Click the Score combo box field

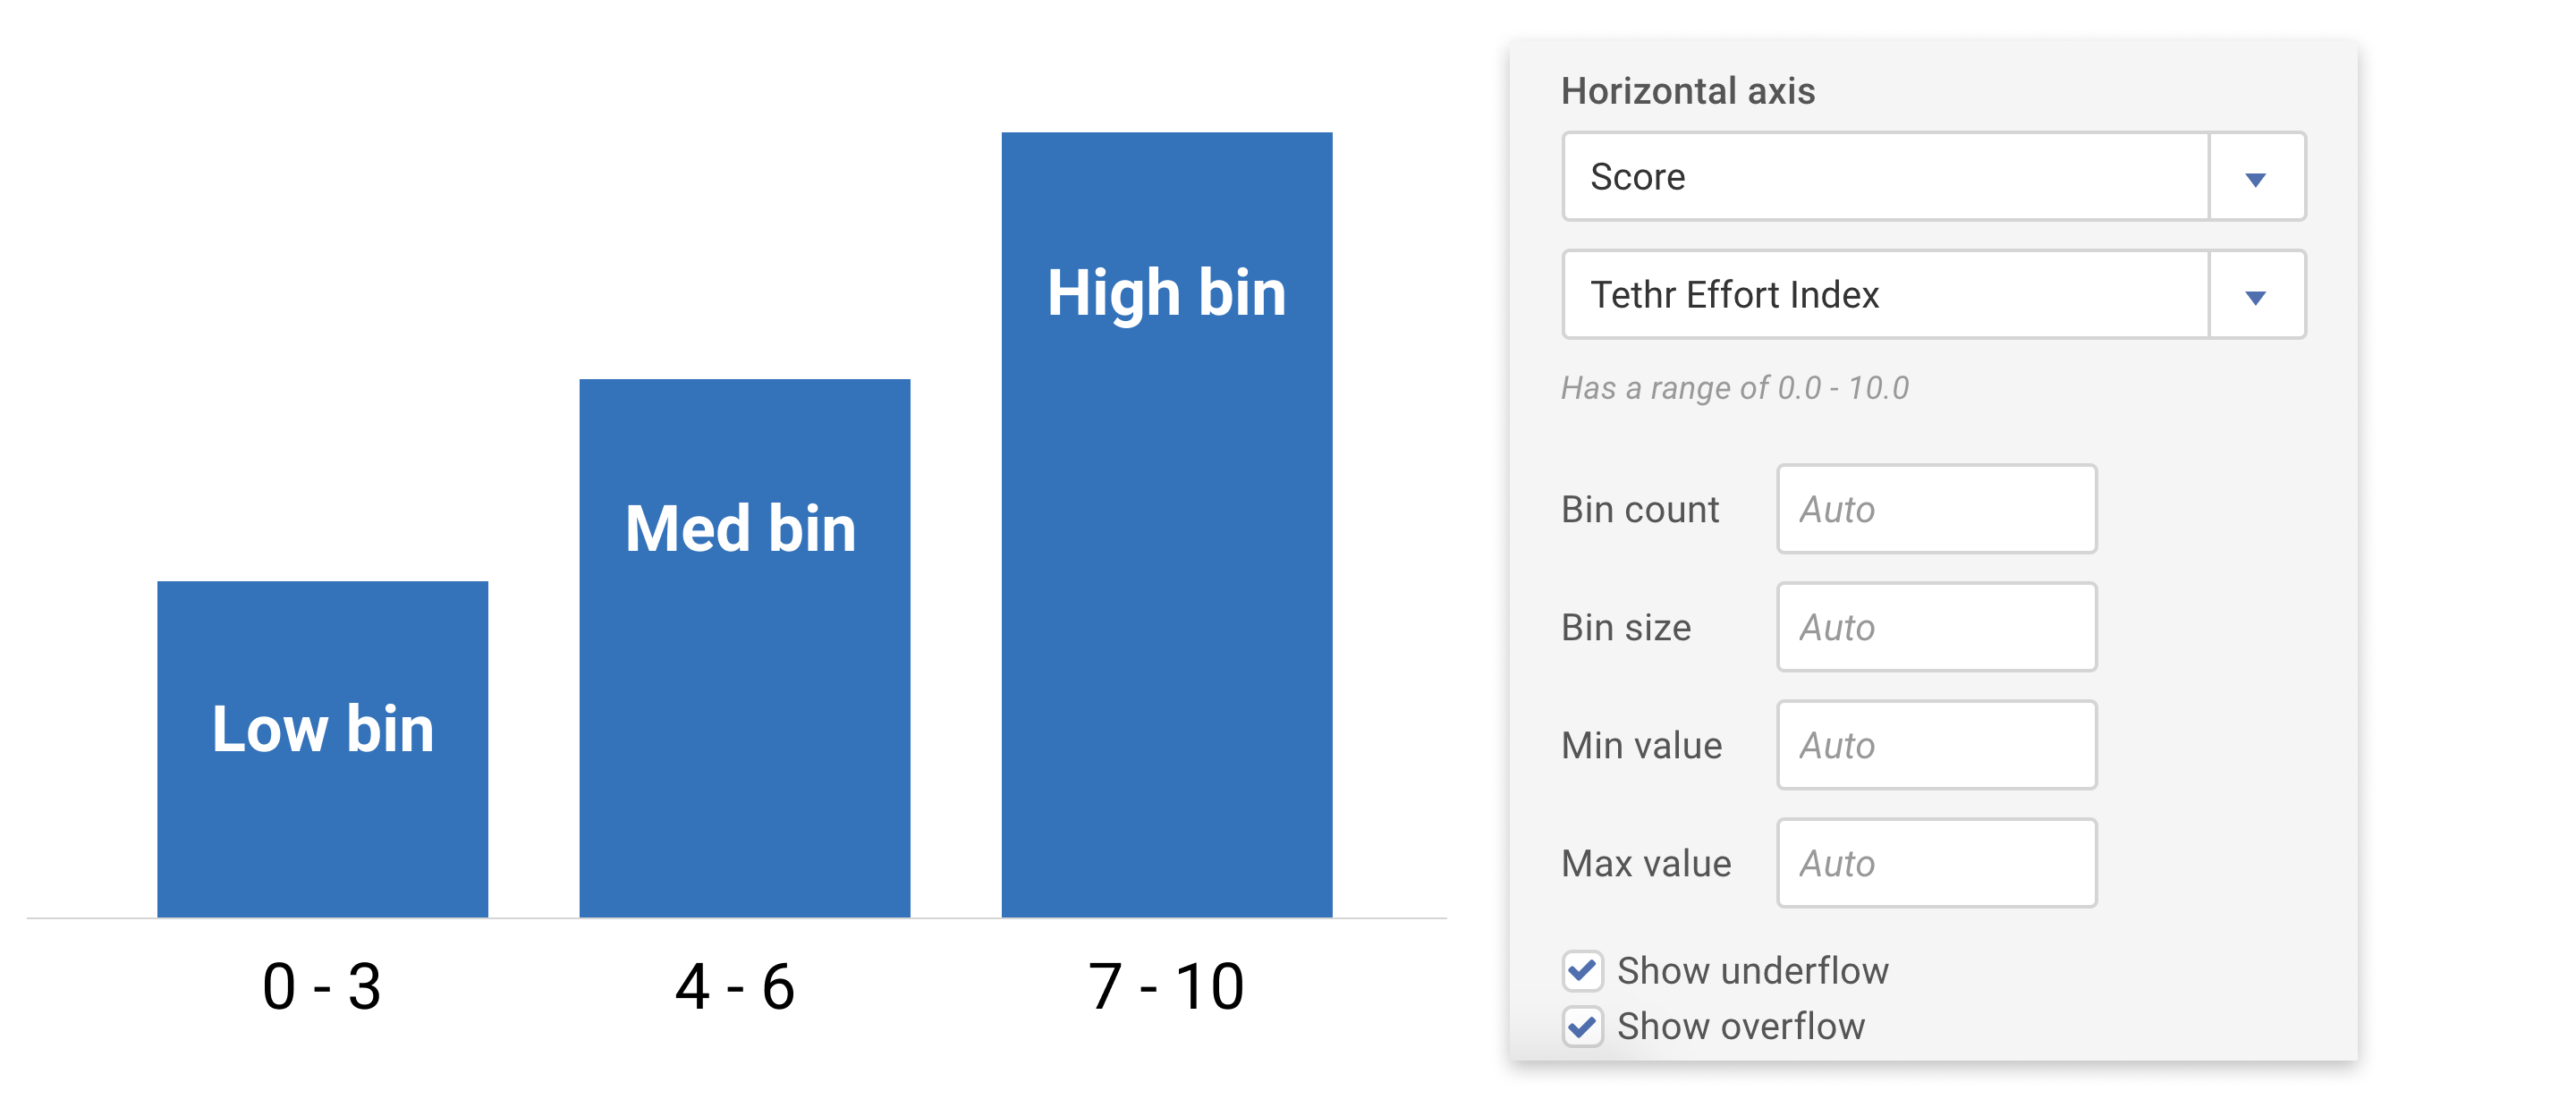1885,178
